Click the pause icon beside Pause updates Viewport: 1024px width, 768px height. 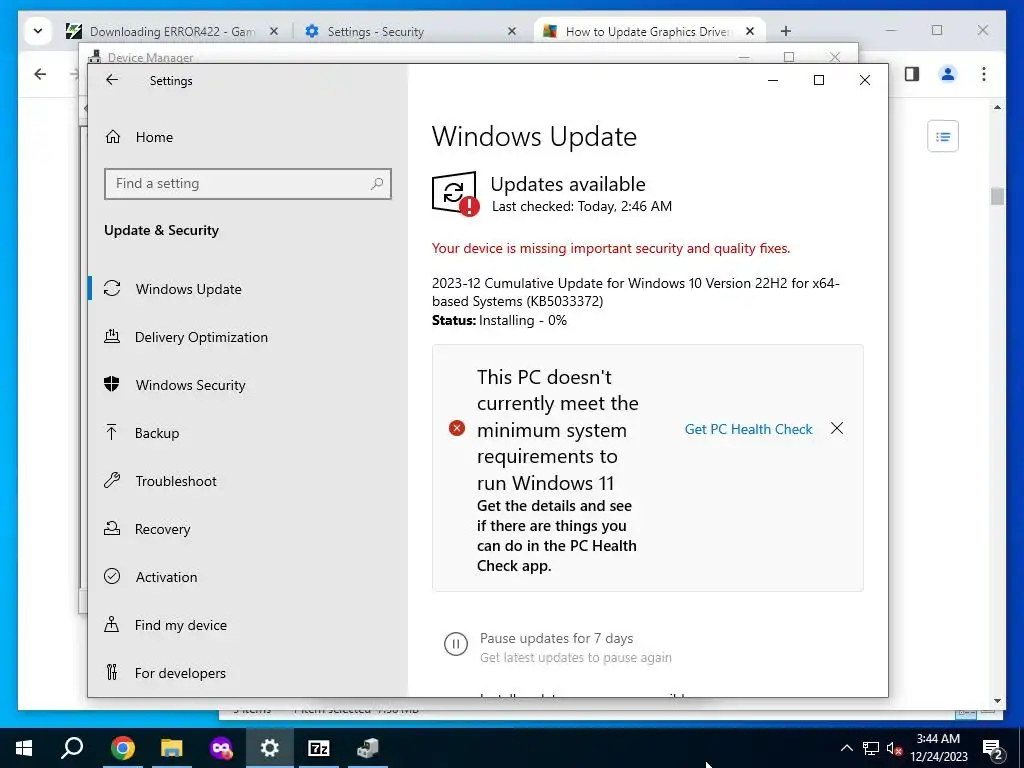456,644
